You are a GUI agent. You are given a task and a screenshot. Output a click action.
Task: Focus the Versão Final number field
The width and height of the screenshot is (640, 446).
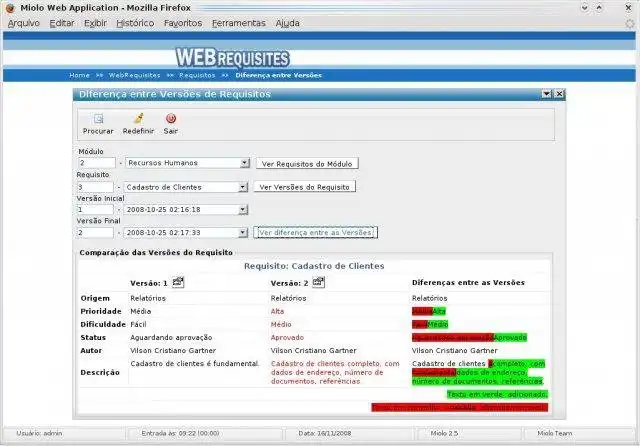point(95,232)
